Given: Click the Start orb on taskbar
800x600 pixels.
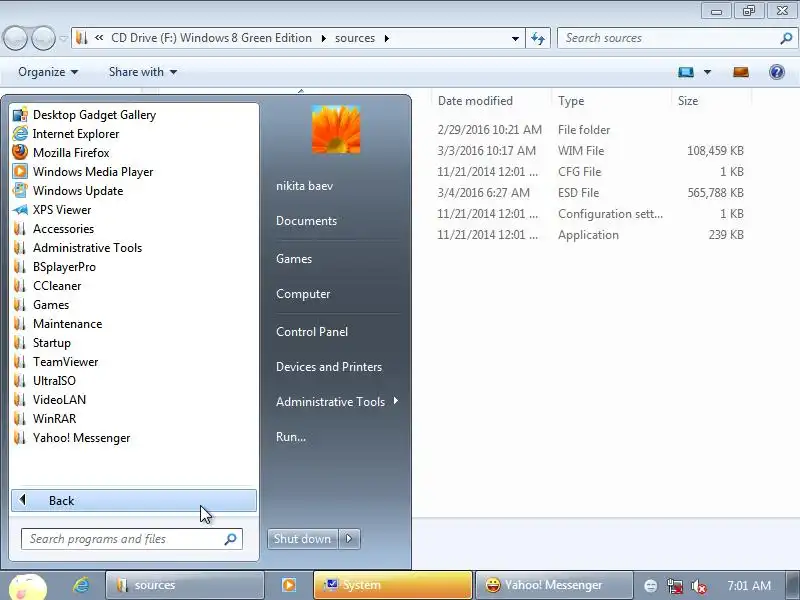Looking at the screenshot, I should pyautogui.click(x=28, y=587).
